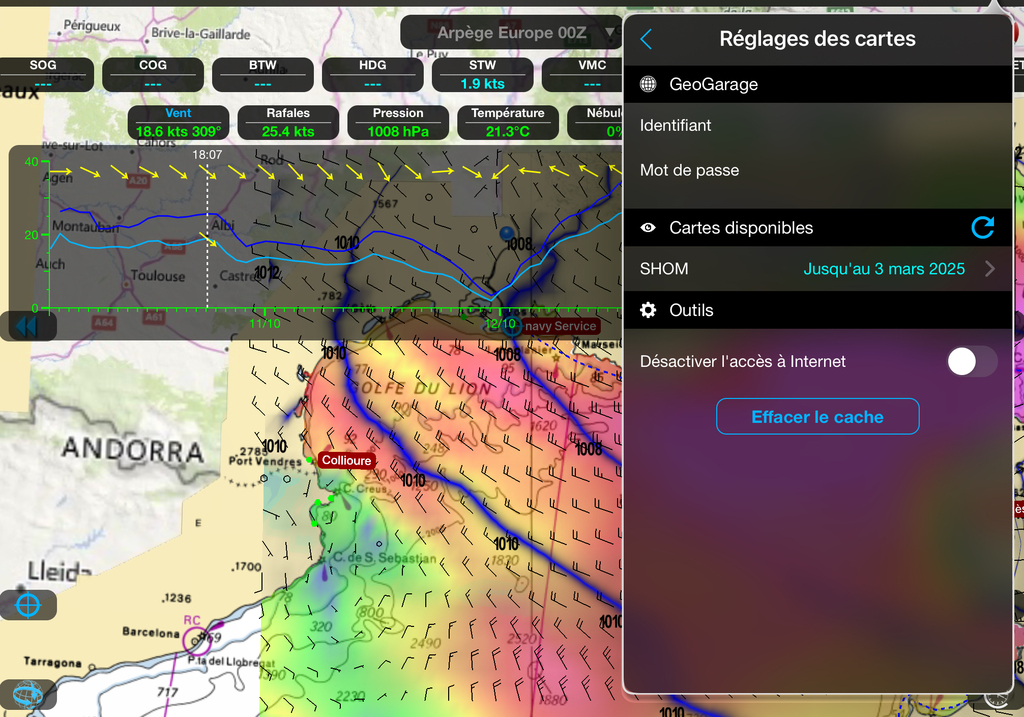
Task: Tap the blue boat position marker
Action: (x=507, y=233)
